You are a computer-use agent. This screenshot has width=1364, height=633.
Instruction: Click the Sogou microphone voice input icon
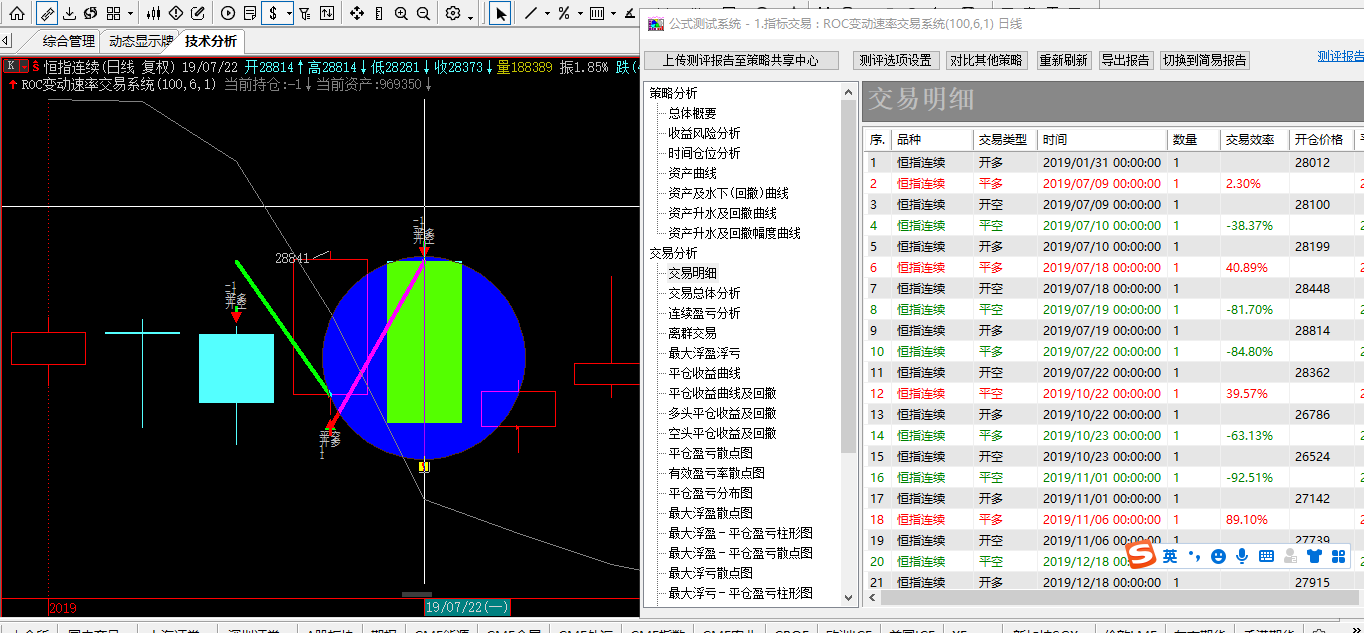pos(1242,556)
